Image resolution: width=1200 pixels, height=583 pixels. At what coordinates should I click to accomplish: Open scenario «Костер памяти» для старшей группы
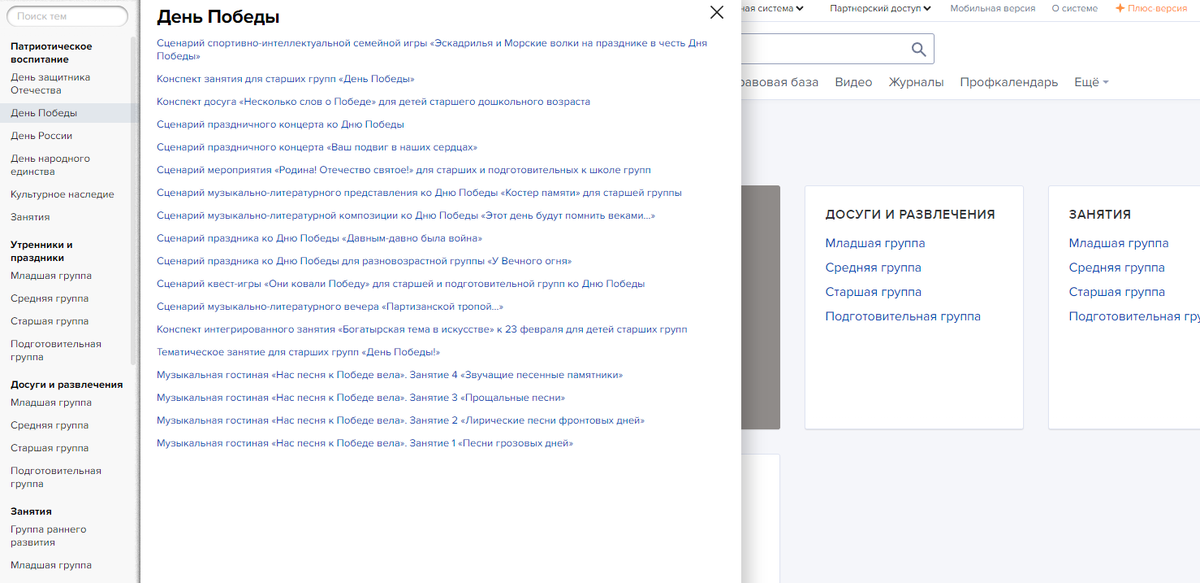[x=419, y=192]
